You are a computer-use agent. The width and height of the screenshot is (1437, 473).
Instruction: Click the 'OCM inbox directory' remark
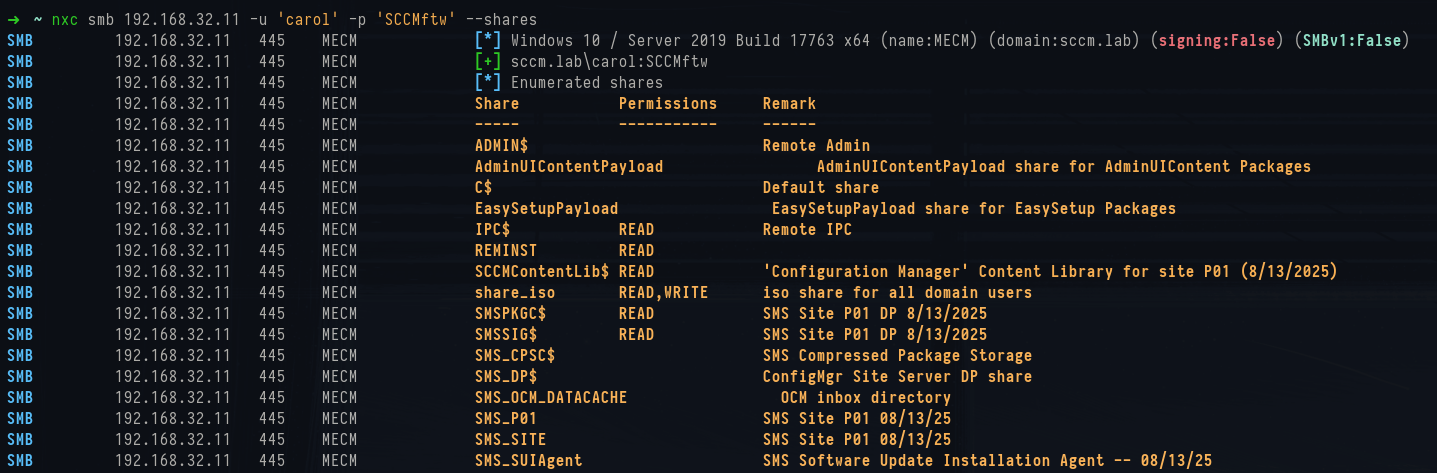pos(866,398)
